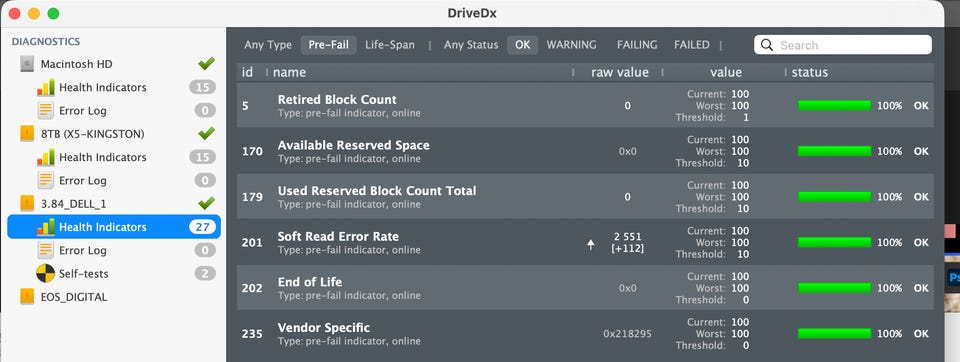Click Soft Read Error Rate green status bar

click(x=834, y=243)
